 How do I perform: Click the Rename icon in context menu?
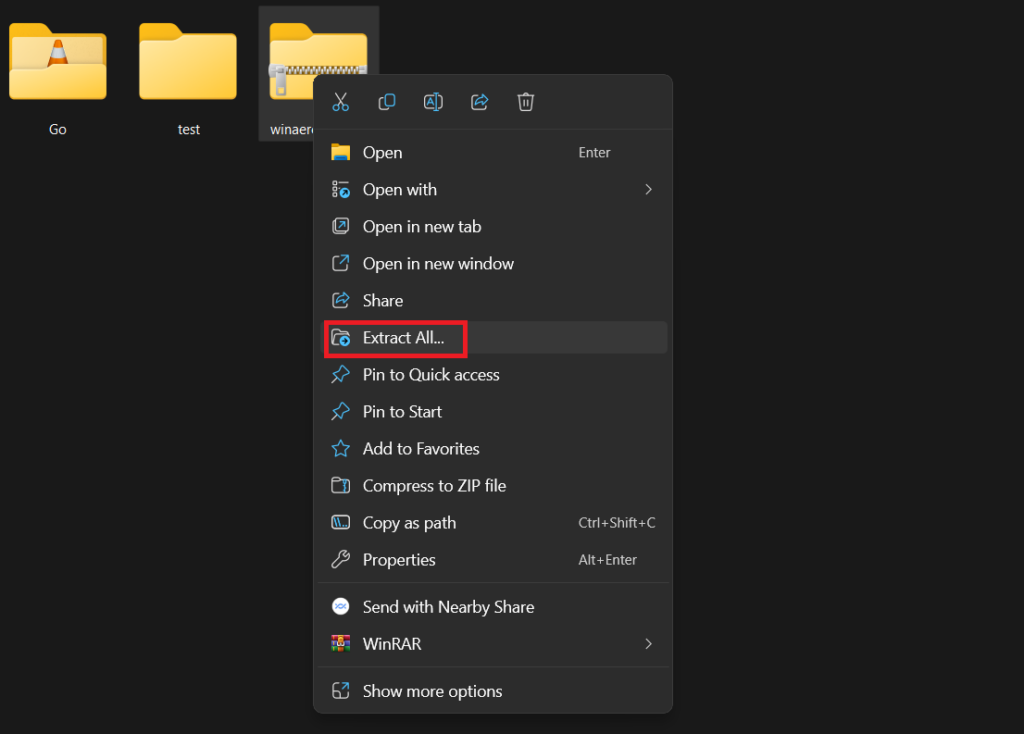tap(433, 102)
